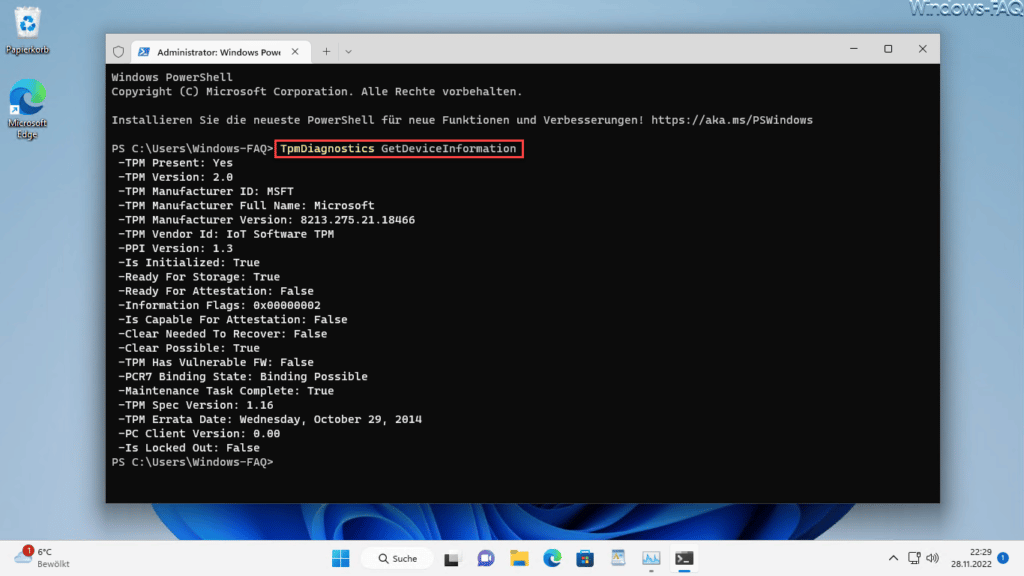This screenshot has width=1024, height=576.
Task: Click the '-Ready For Storage: True' line
Action: click(x=199, y=277)
